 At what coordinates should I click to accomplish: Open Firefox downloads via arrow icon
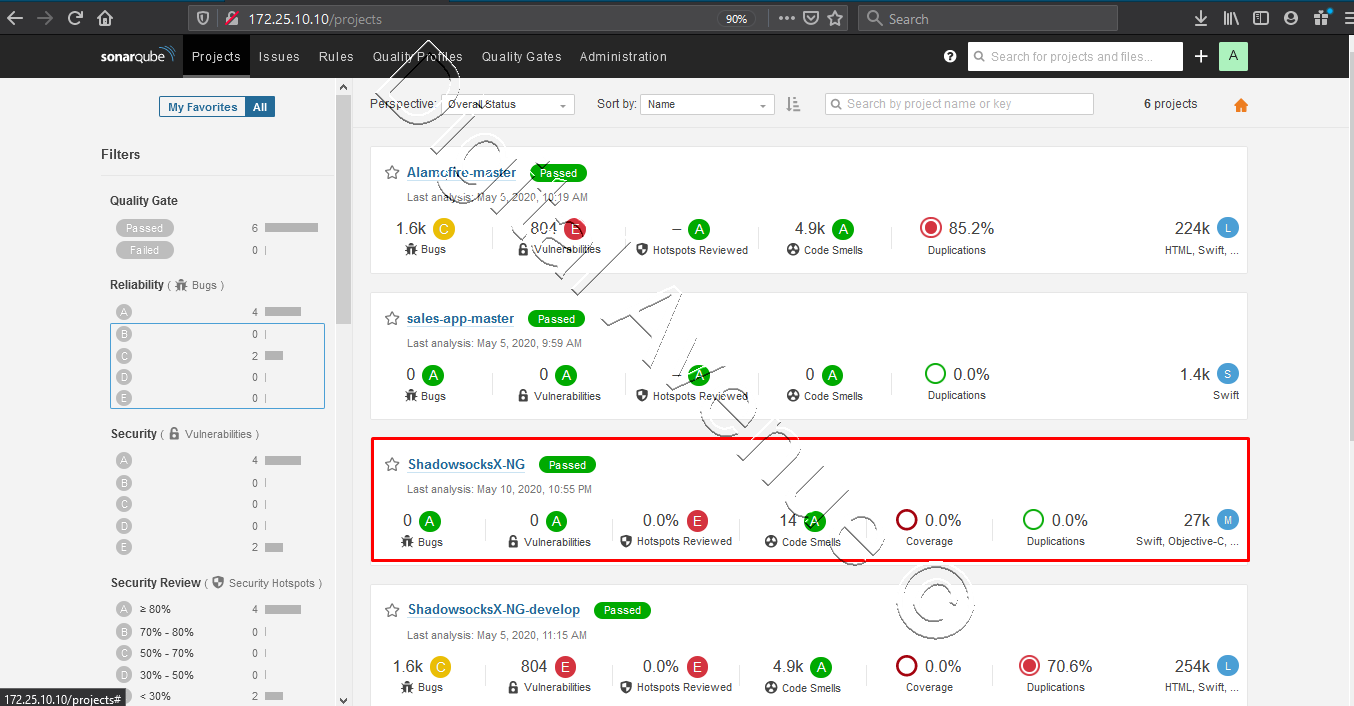pos(1200,17)
